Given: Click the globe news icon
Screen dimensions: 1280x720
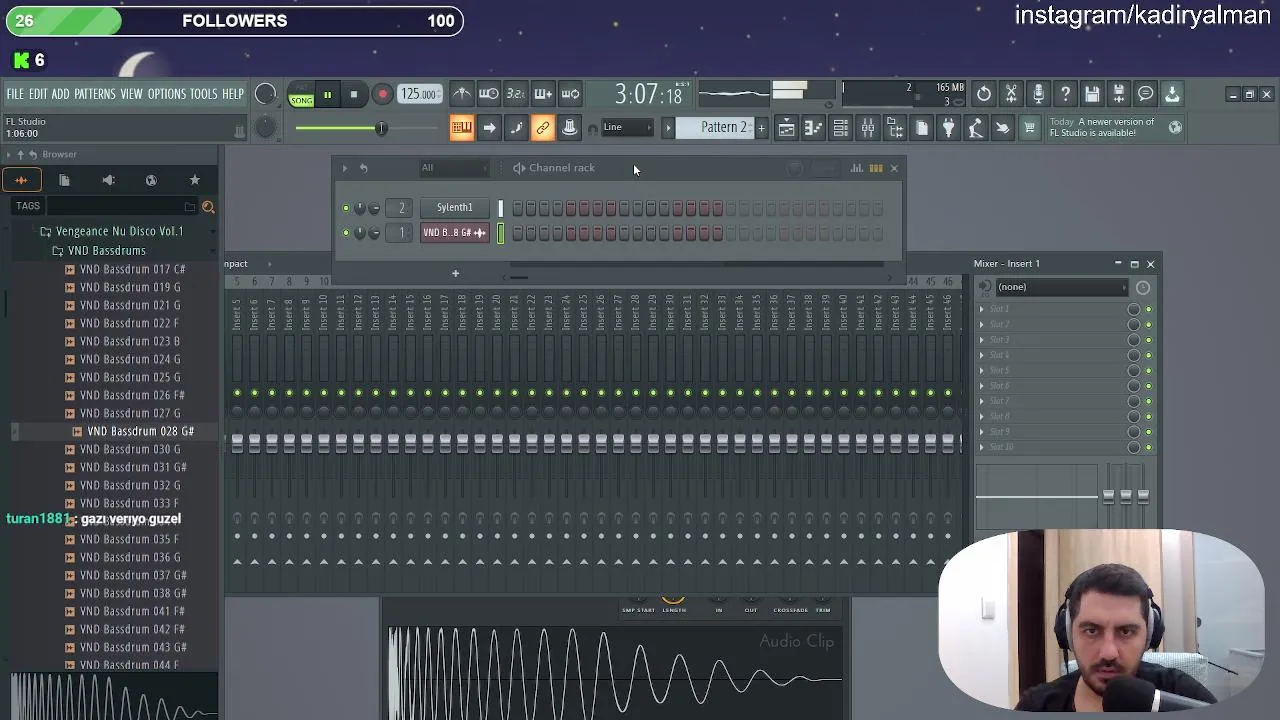Looking at the screenshot, I should coord(1175,127).
